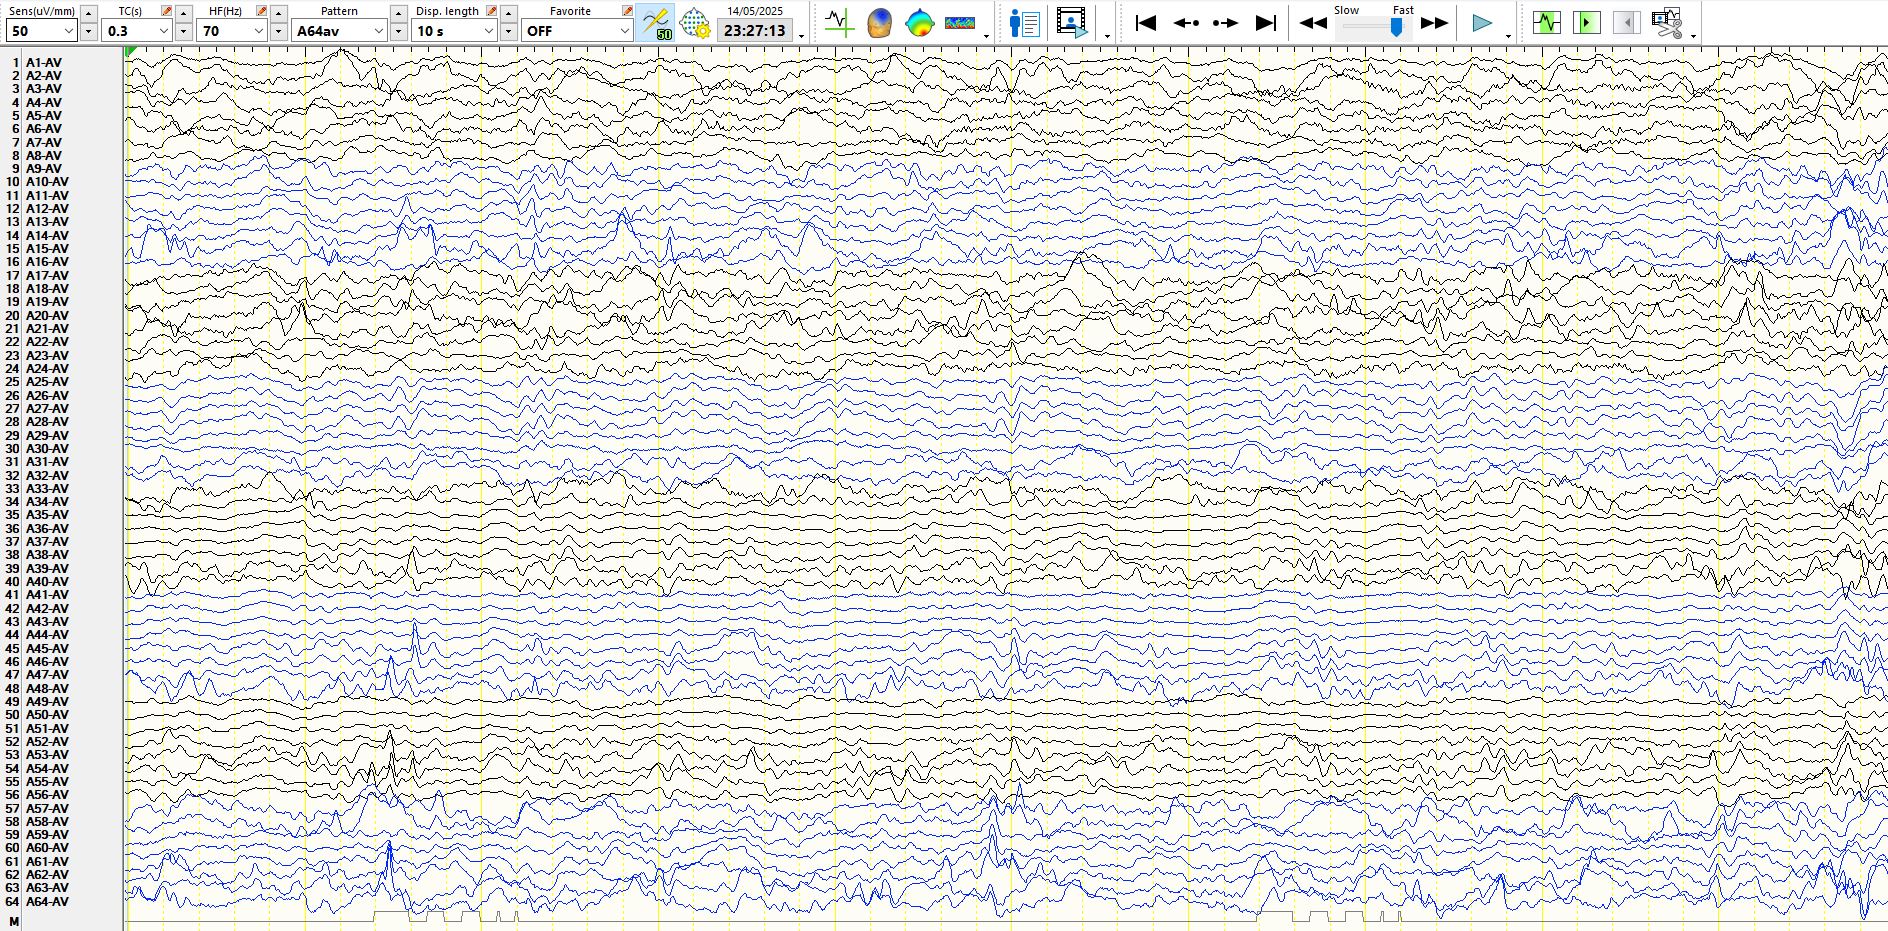Click the TC(s) down stepper arrow
The width and height of the screenshot is (1888, 931).
click(184, 32)
